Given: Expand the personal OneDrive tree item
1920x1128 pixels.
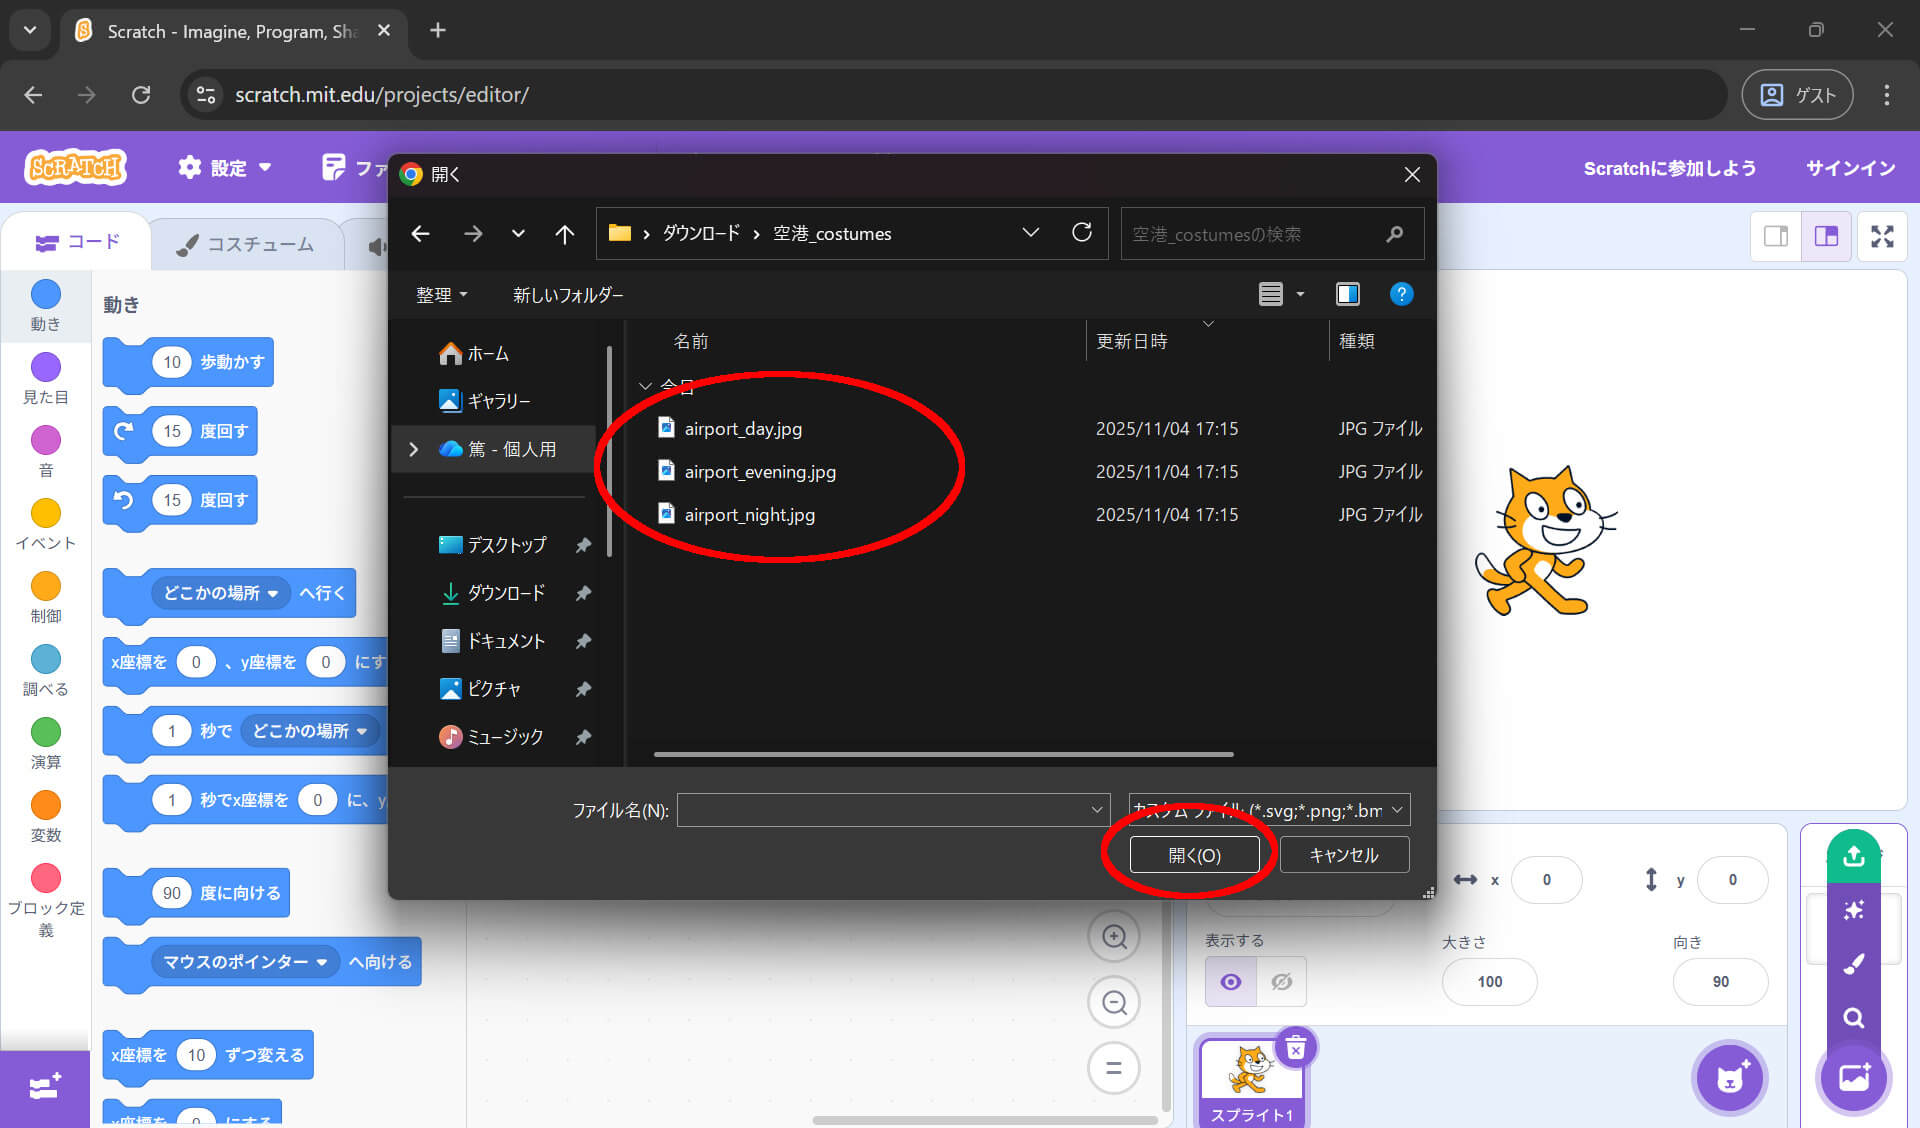Looking at the screenshot, I should click(x=414, y=449).
